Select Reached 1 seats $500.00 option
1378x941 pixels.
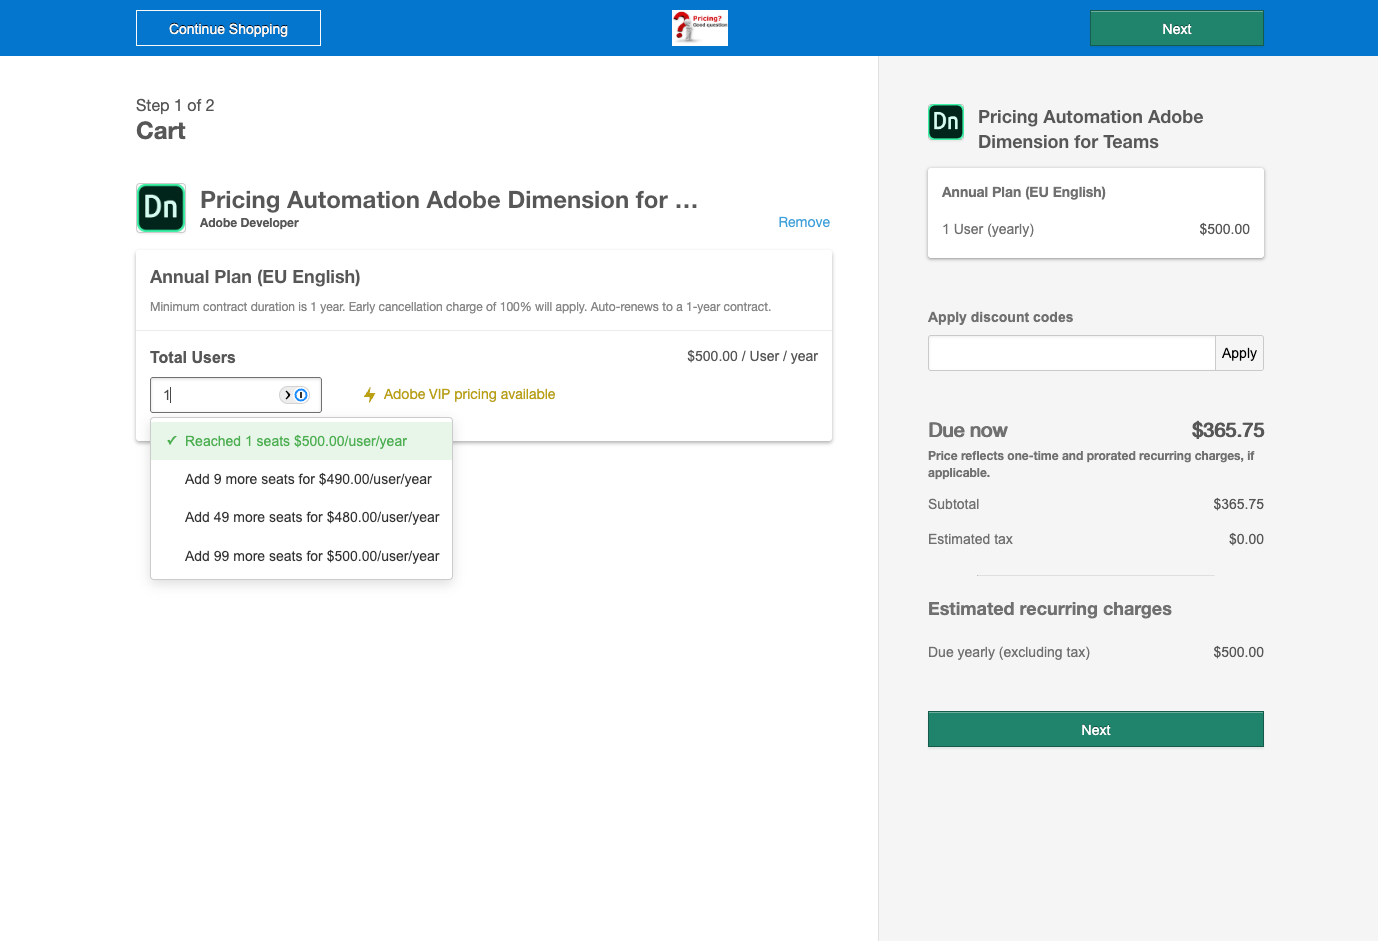tap(296, 441)
